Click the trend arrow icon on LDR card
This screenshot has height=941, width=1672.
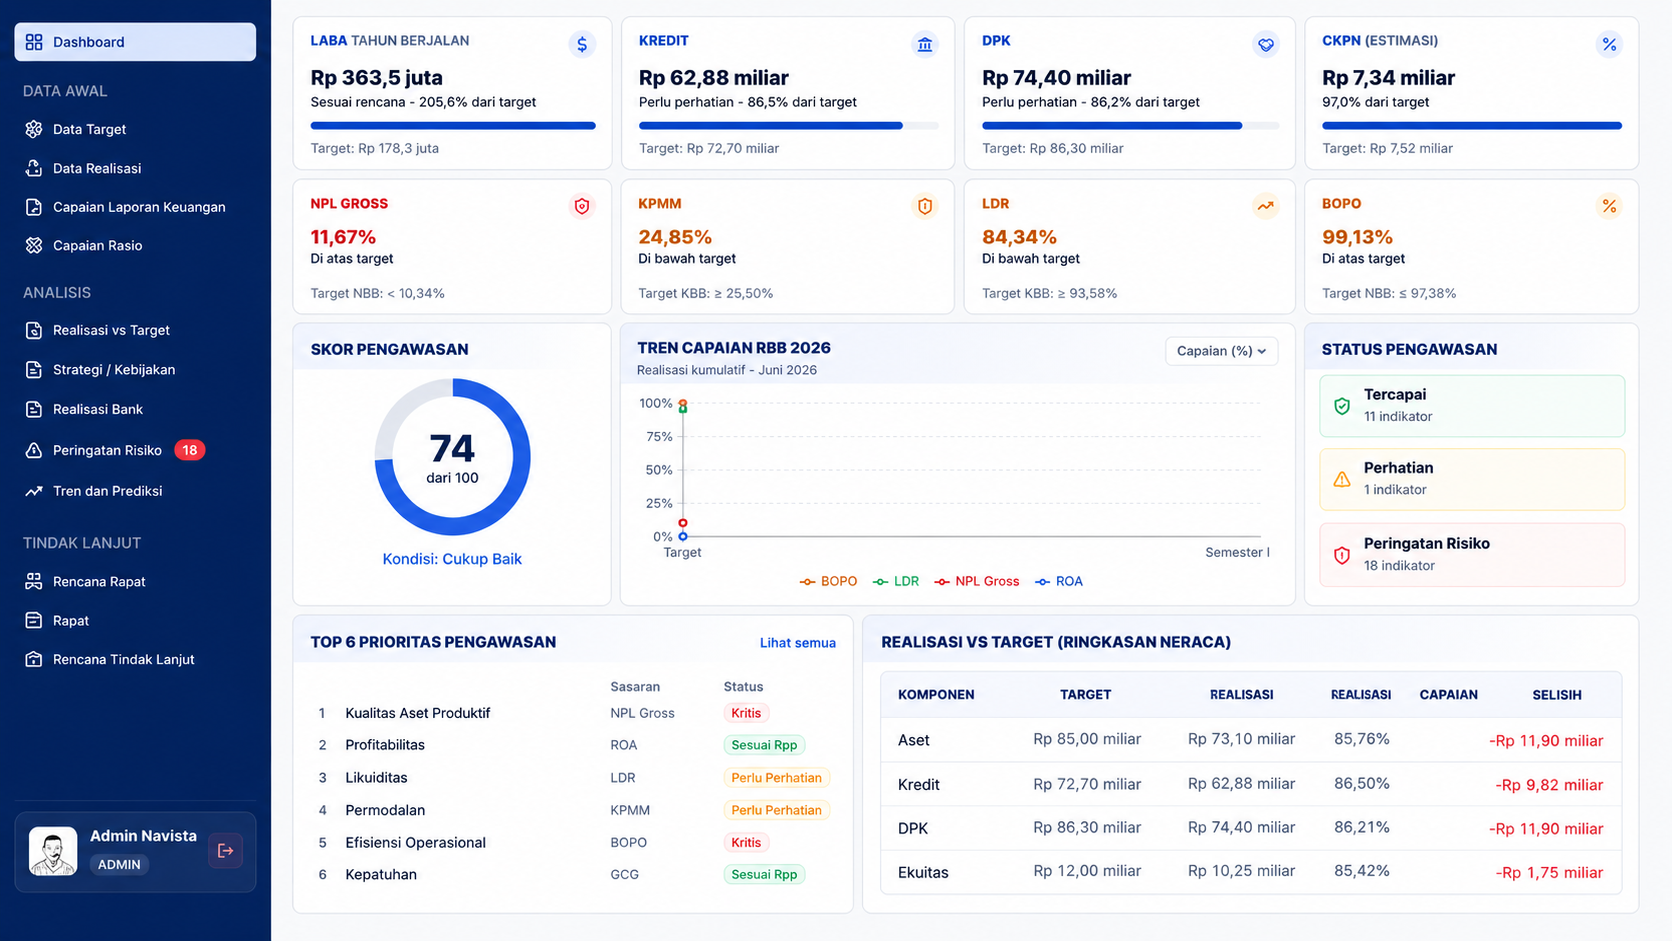tap(1266, 206)
